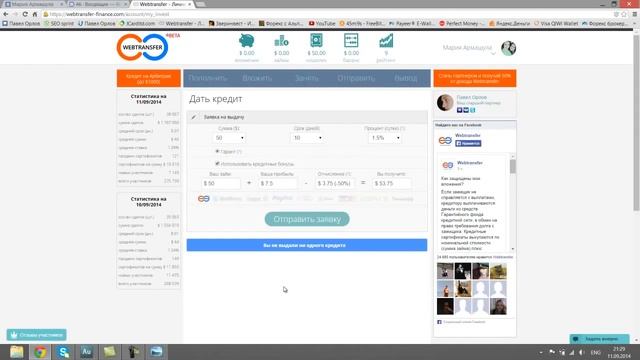Click the deductions field showing $ 3.75
This screenshot has width=640, height=360.
coord(335,184)
